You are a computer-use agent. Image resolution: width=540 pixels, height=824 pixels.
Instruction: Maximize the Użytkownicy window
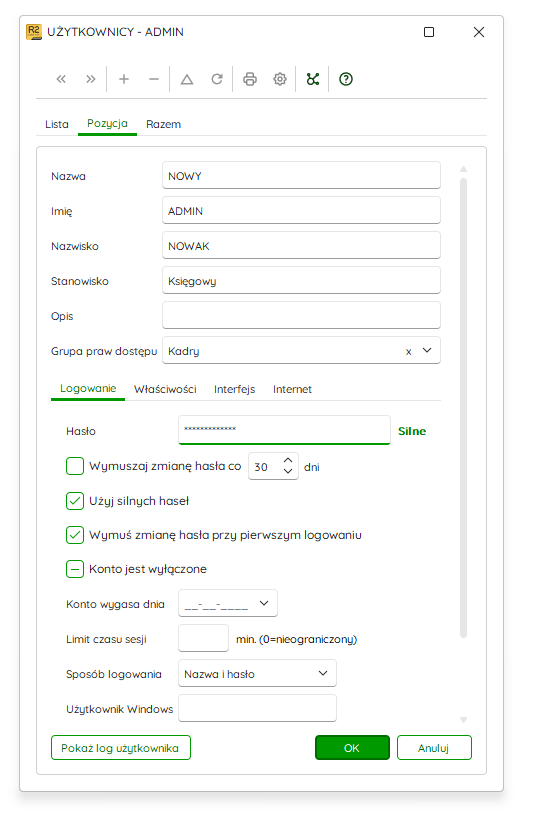429,32
